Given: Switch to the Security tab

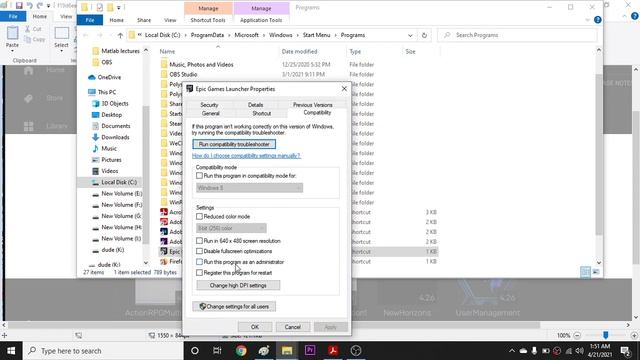Looking at the screenshot, I should [x=209, y=105].
